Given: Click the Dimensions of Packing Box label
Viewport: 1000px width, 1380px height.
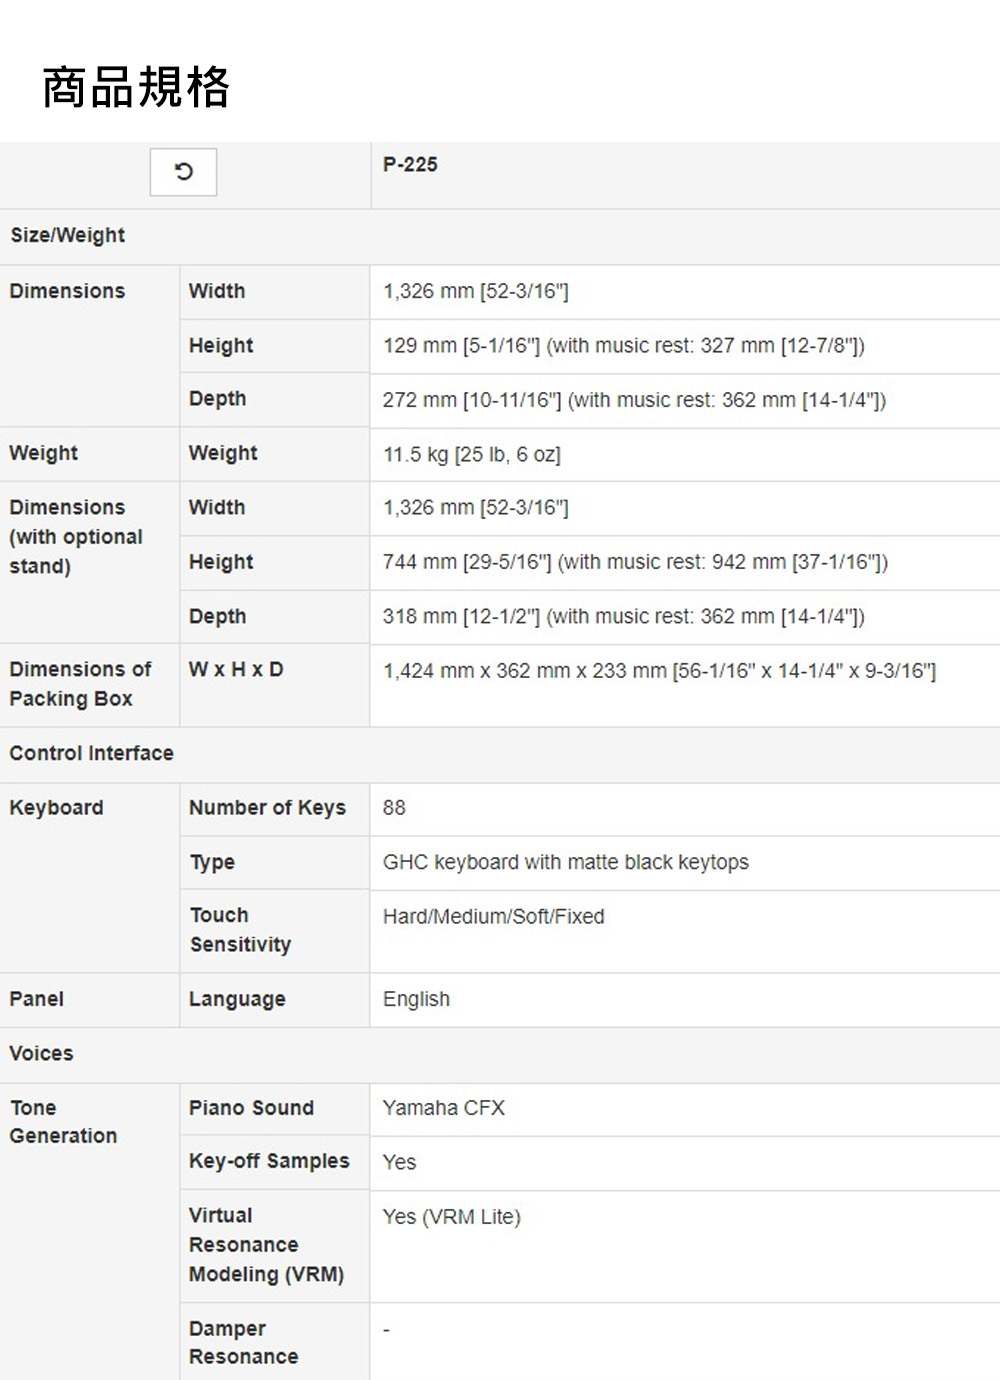Looking at the screenshot, I should [80, 684].
